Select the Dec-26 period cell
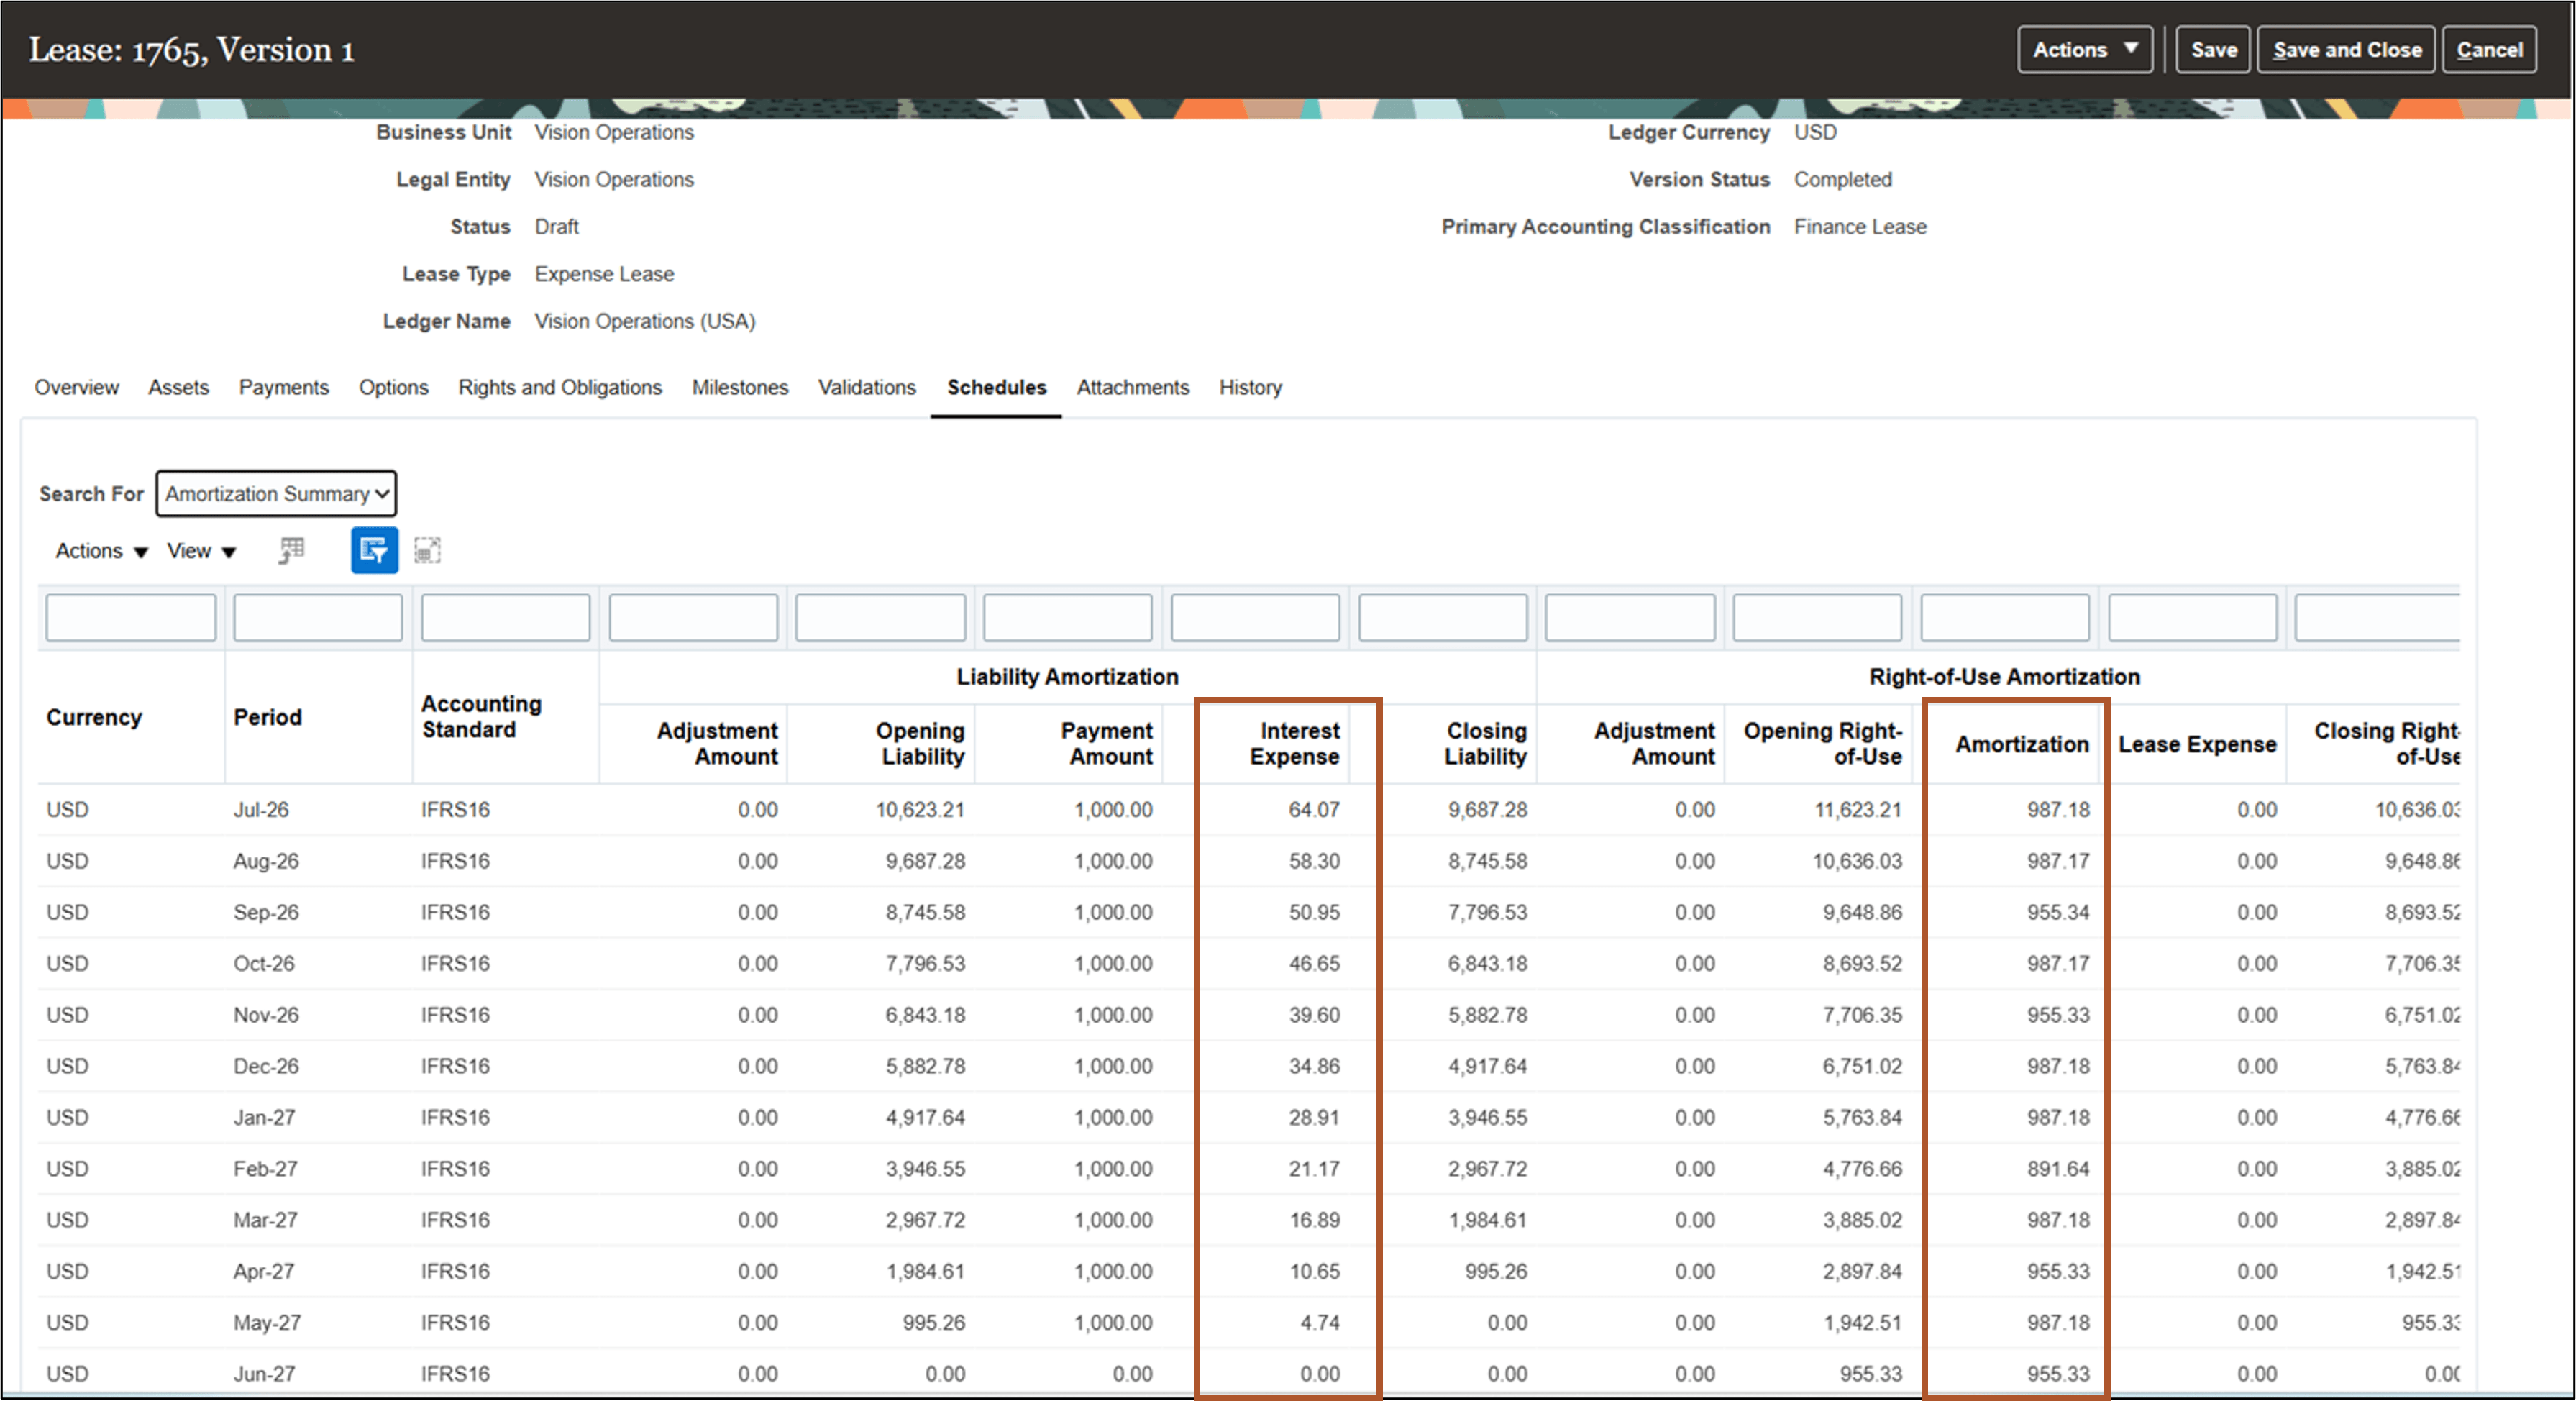This screenshot has height=1401, width=2576. 266,1066
